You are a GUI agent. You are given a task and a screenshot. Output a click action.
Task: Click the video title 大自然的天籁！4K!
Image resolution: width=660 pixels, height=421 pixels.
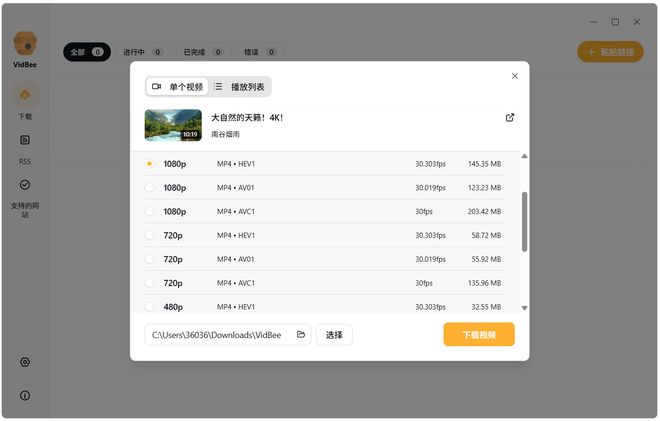click(247, 117)
